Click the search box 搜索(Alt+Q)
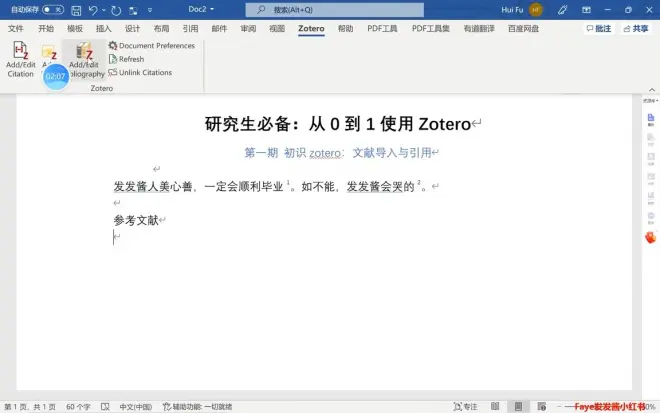Screen dimensions: 660x413 point(335,10)
